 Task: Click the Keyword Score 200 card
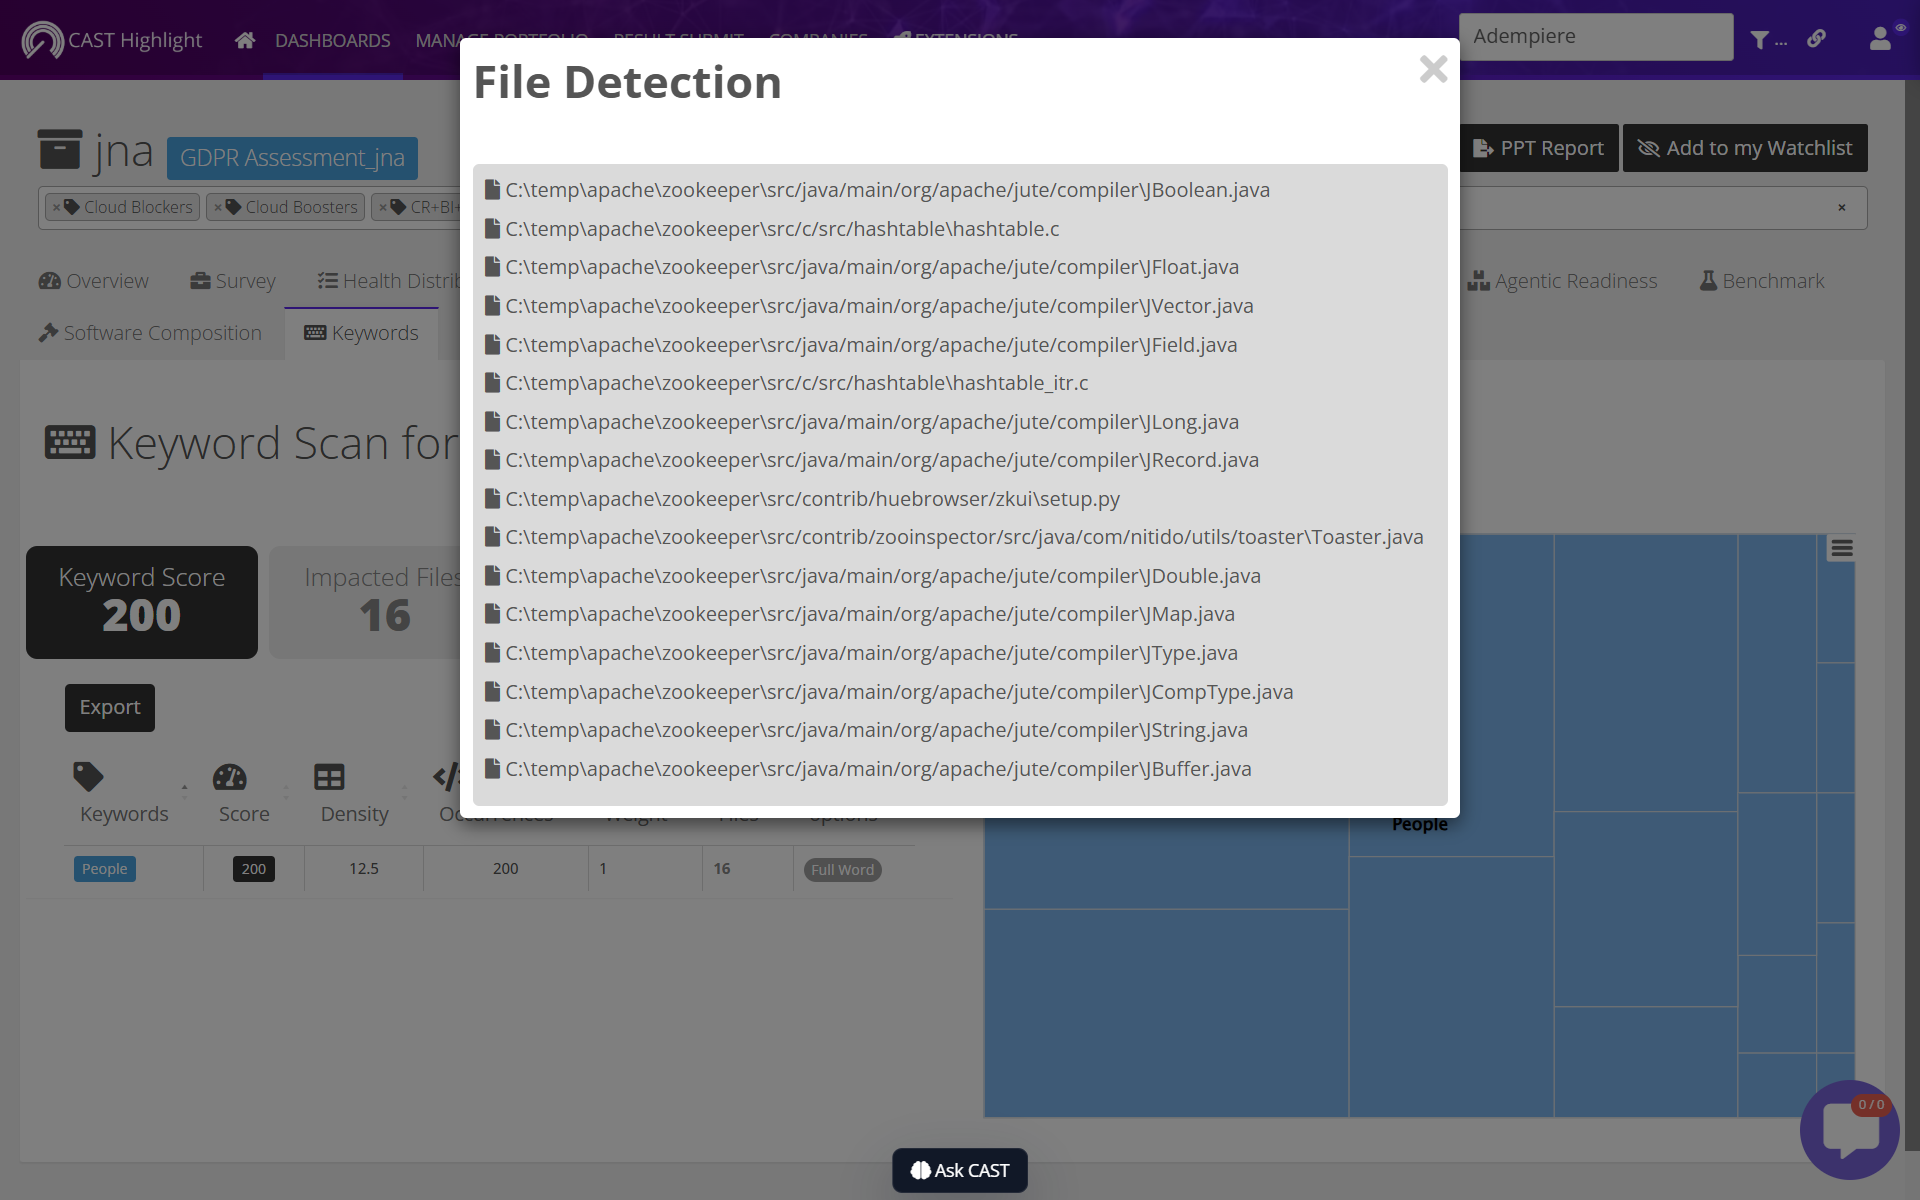tap(142, 602)
